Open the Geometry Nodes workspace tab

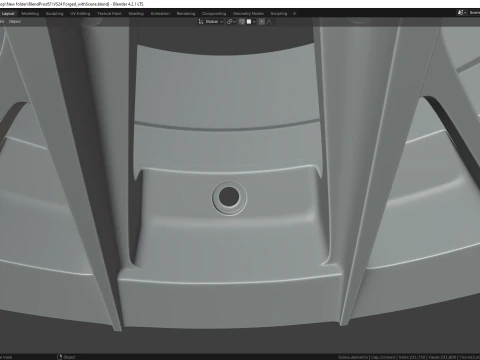click(x=248, y=14)
